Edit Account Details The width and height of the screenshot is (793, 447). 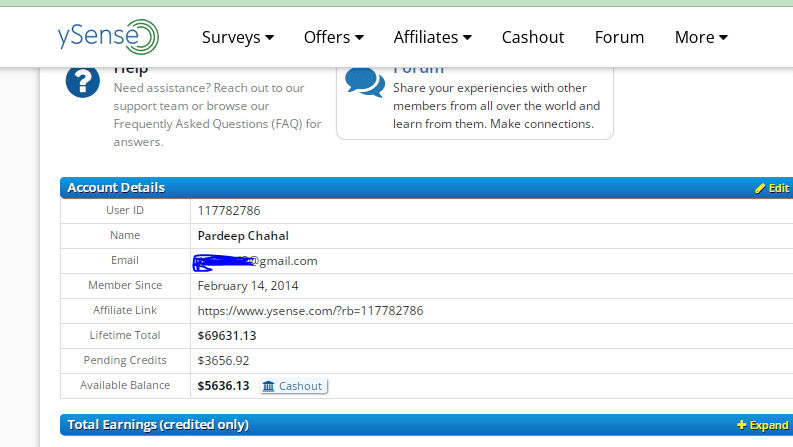[772, 188]
